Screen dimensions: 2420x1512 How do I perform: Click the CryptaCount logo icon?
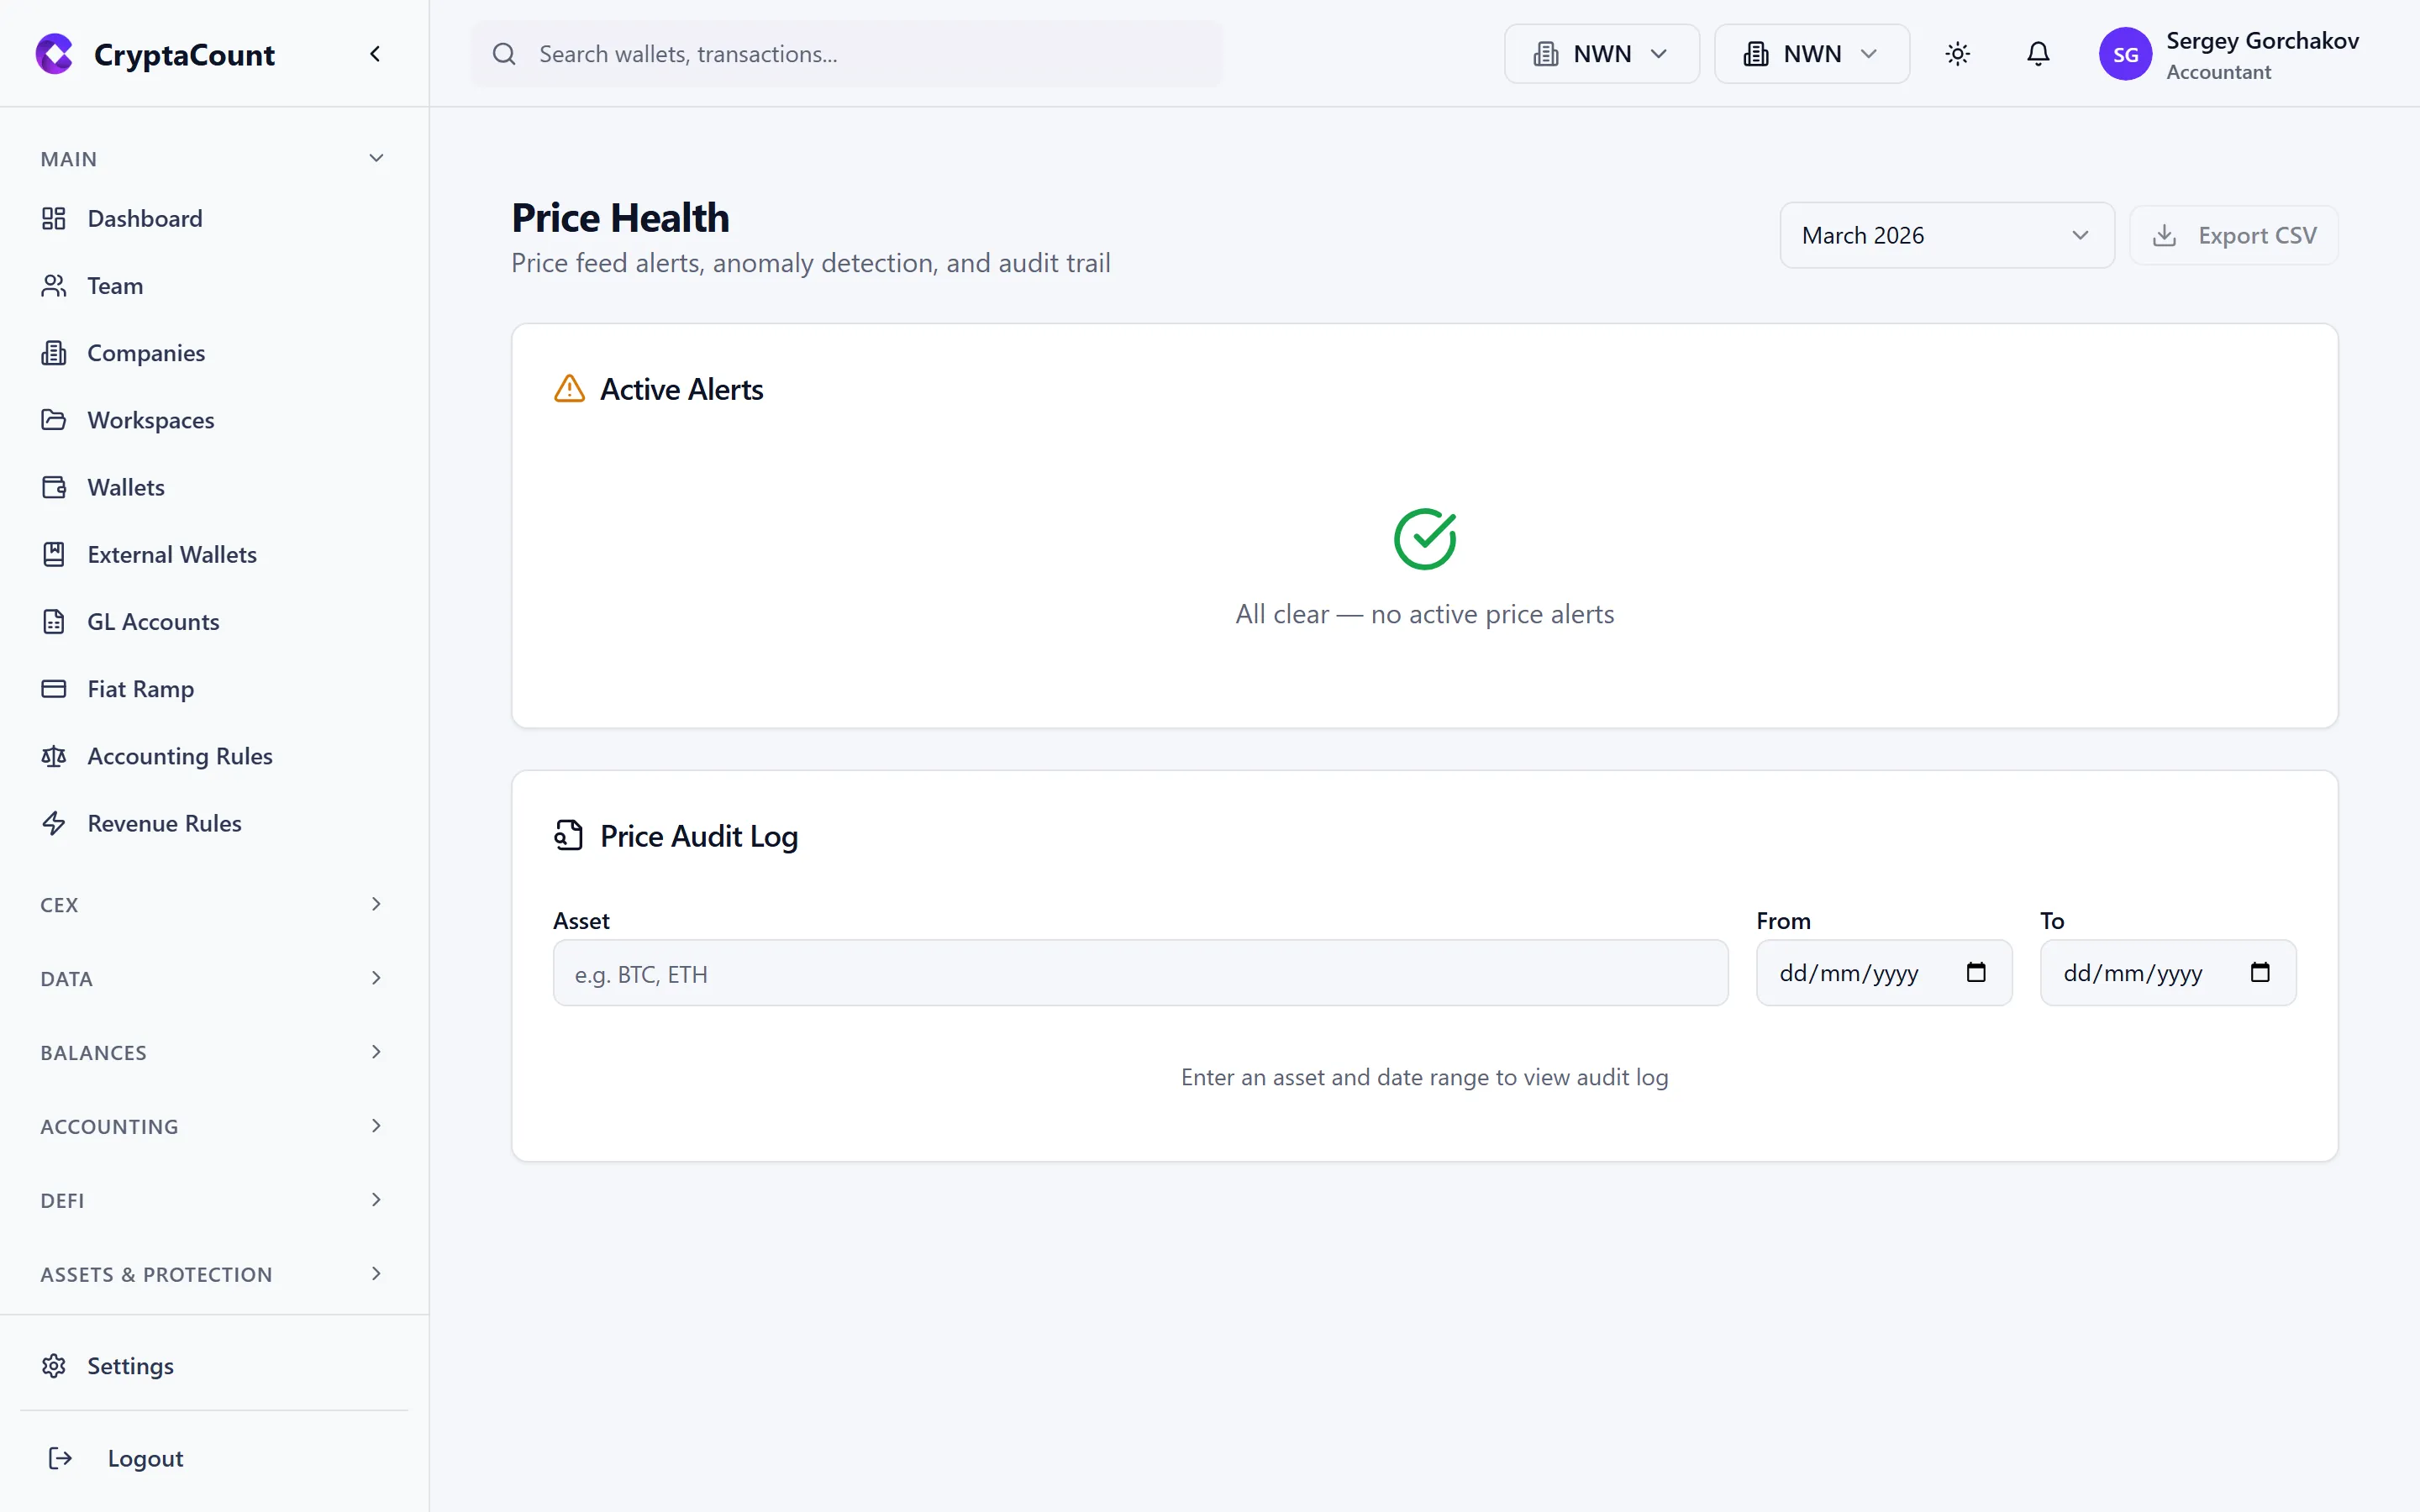(x=54, y=54)
